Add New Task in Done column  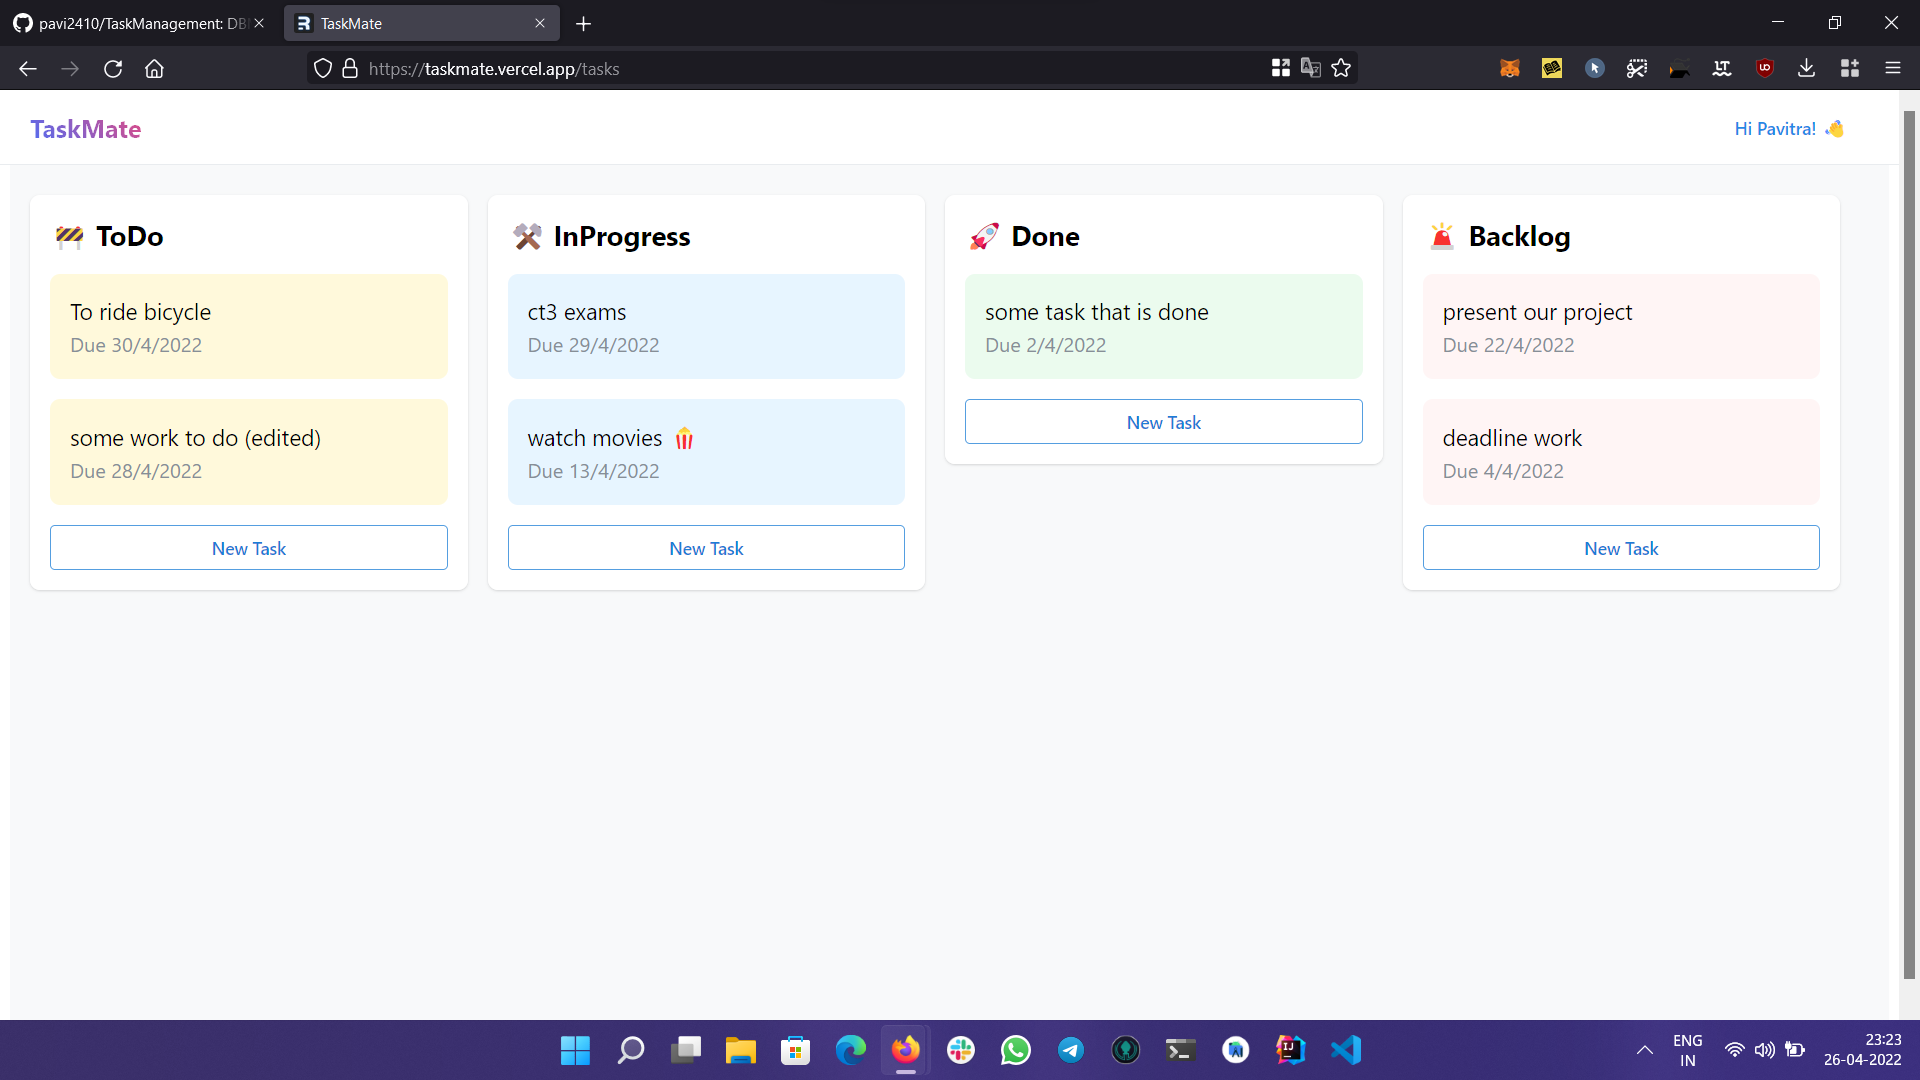[x=1163, y=422]
